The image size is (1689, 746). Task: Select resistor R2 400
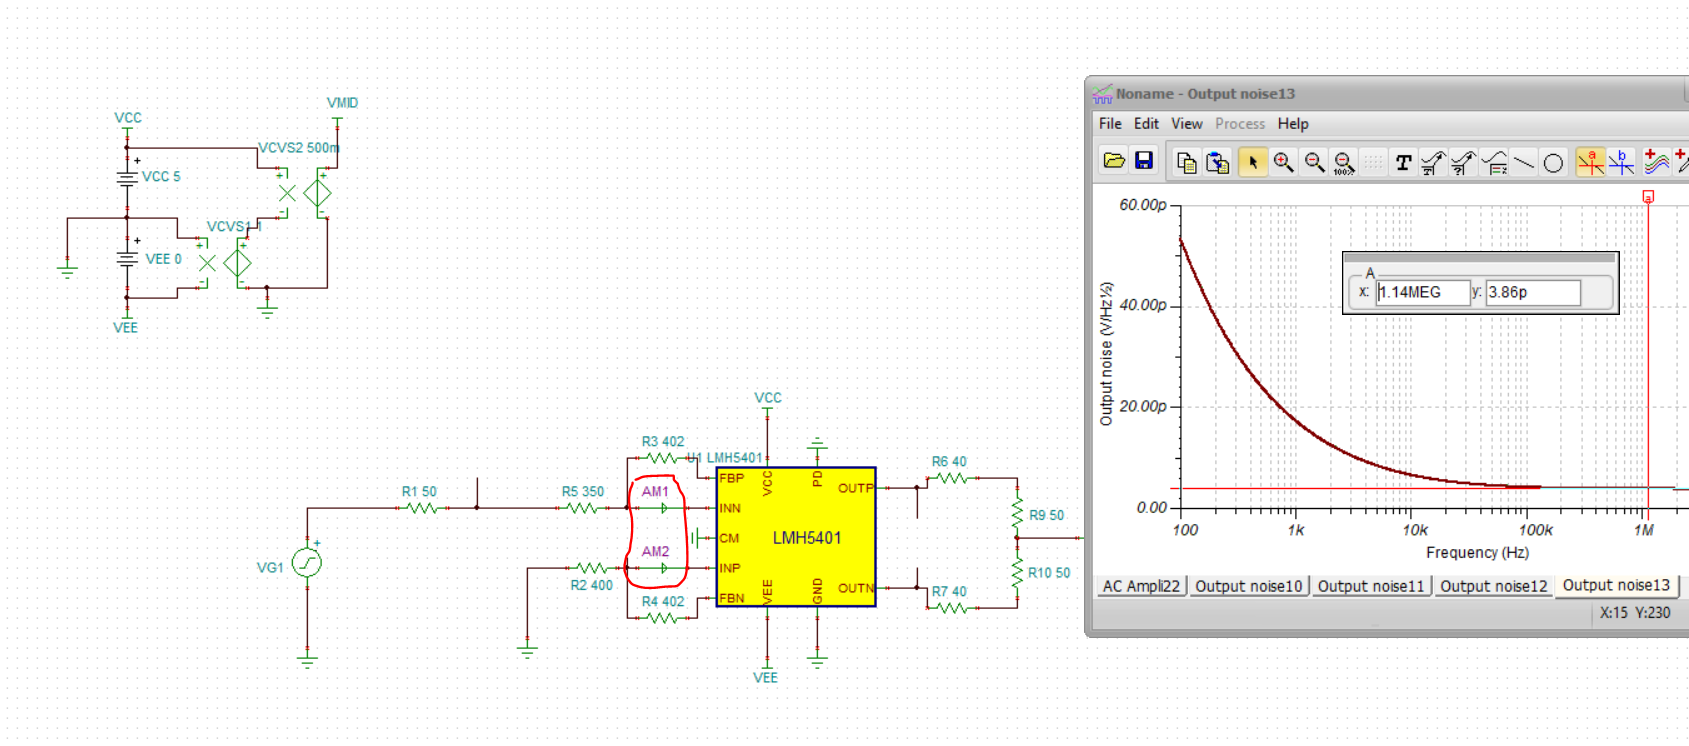[591, 568]
